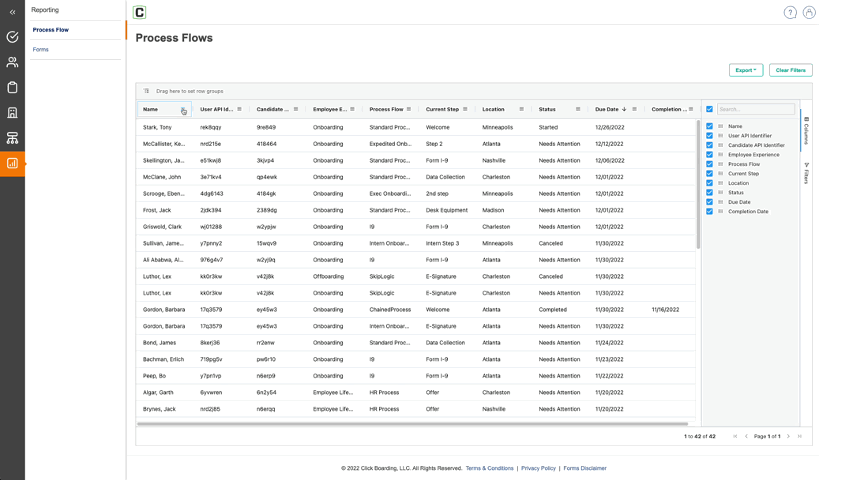Open the Status column header menu
Image resolution: width=853 pixels, height=480 pixels.
pyautogui.click(x=577, y=109)
